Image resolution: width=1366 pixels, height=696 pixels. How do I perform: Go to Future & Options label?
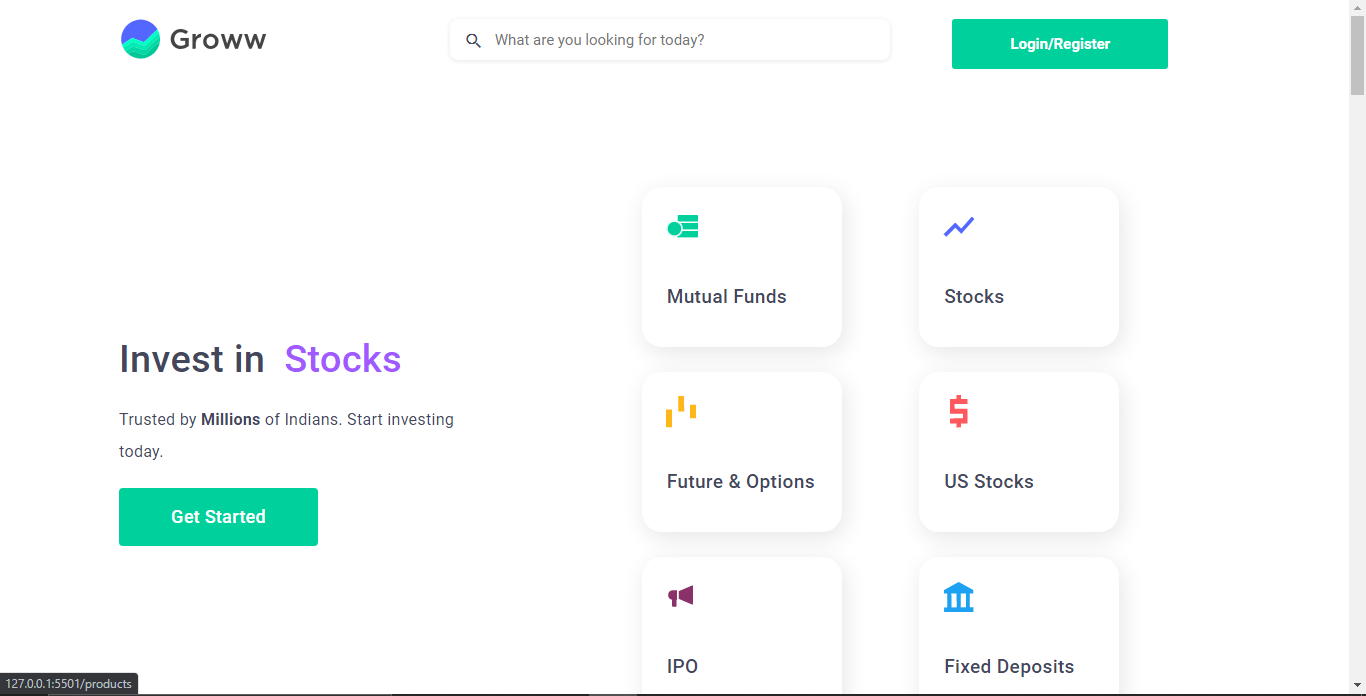[x=740, y=482]
